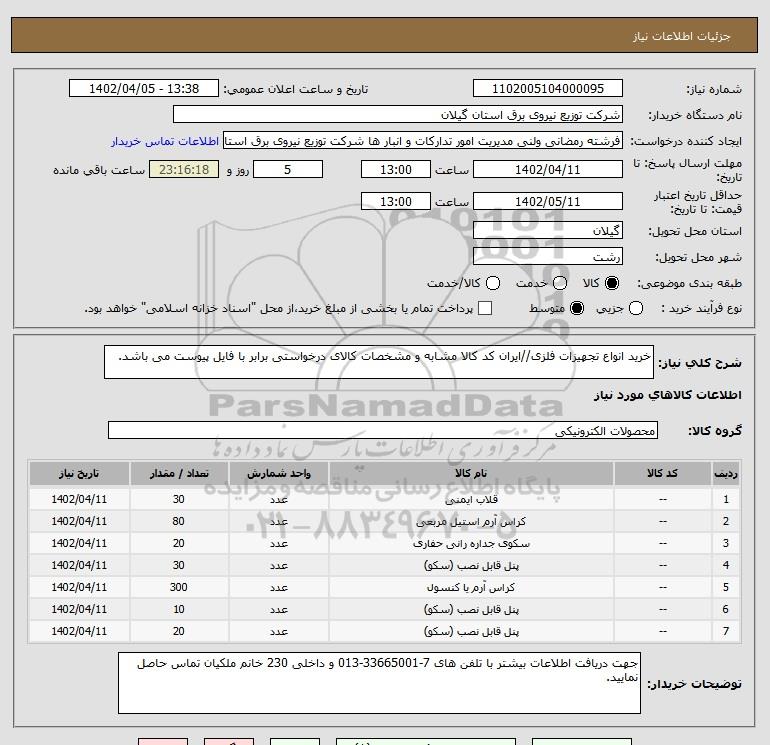Click the remaining time countdown 23:16:18
The height and width of the screenshot is (745, 770).
click(x=184, y=169)
